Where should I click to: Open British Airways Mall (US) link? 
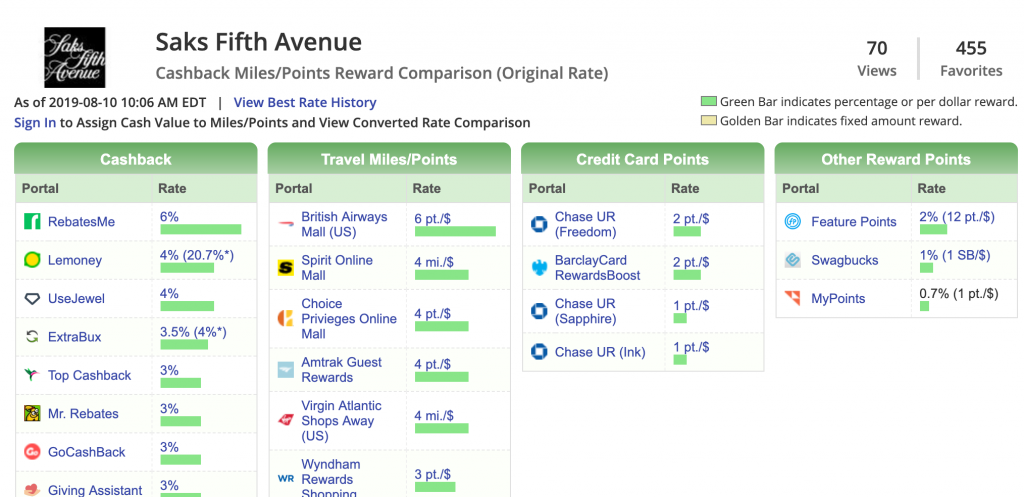click(344, 224)
